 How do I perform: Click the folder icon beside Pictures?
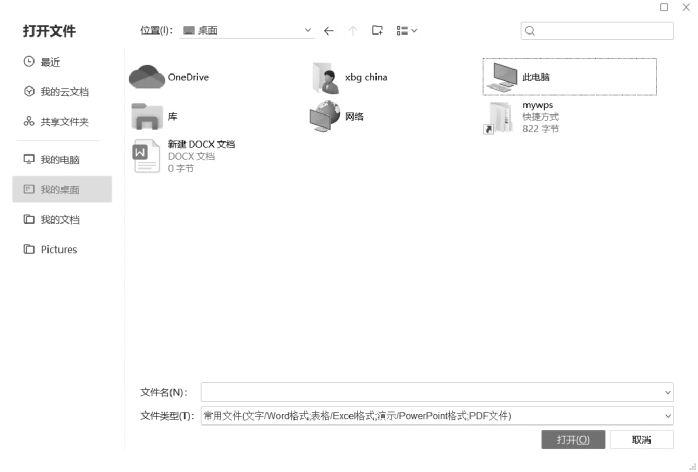29,249
